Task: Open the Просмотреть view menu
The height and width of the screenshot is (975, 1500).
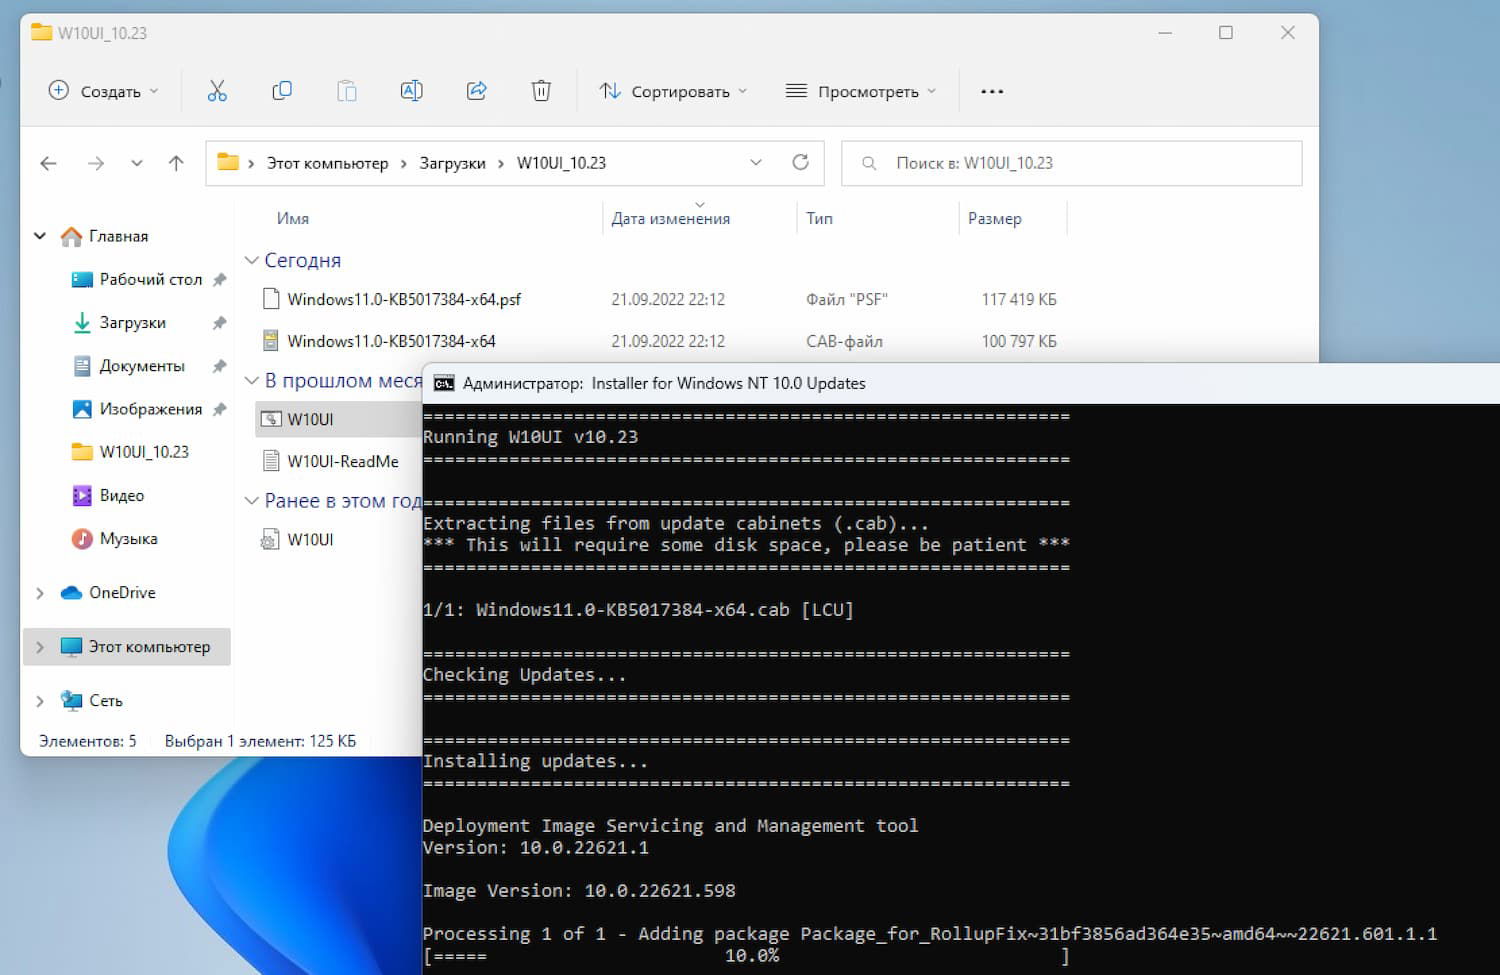Action: pyautogui.click(x=861, y=91)
